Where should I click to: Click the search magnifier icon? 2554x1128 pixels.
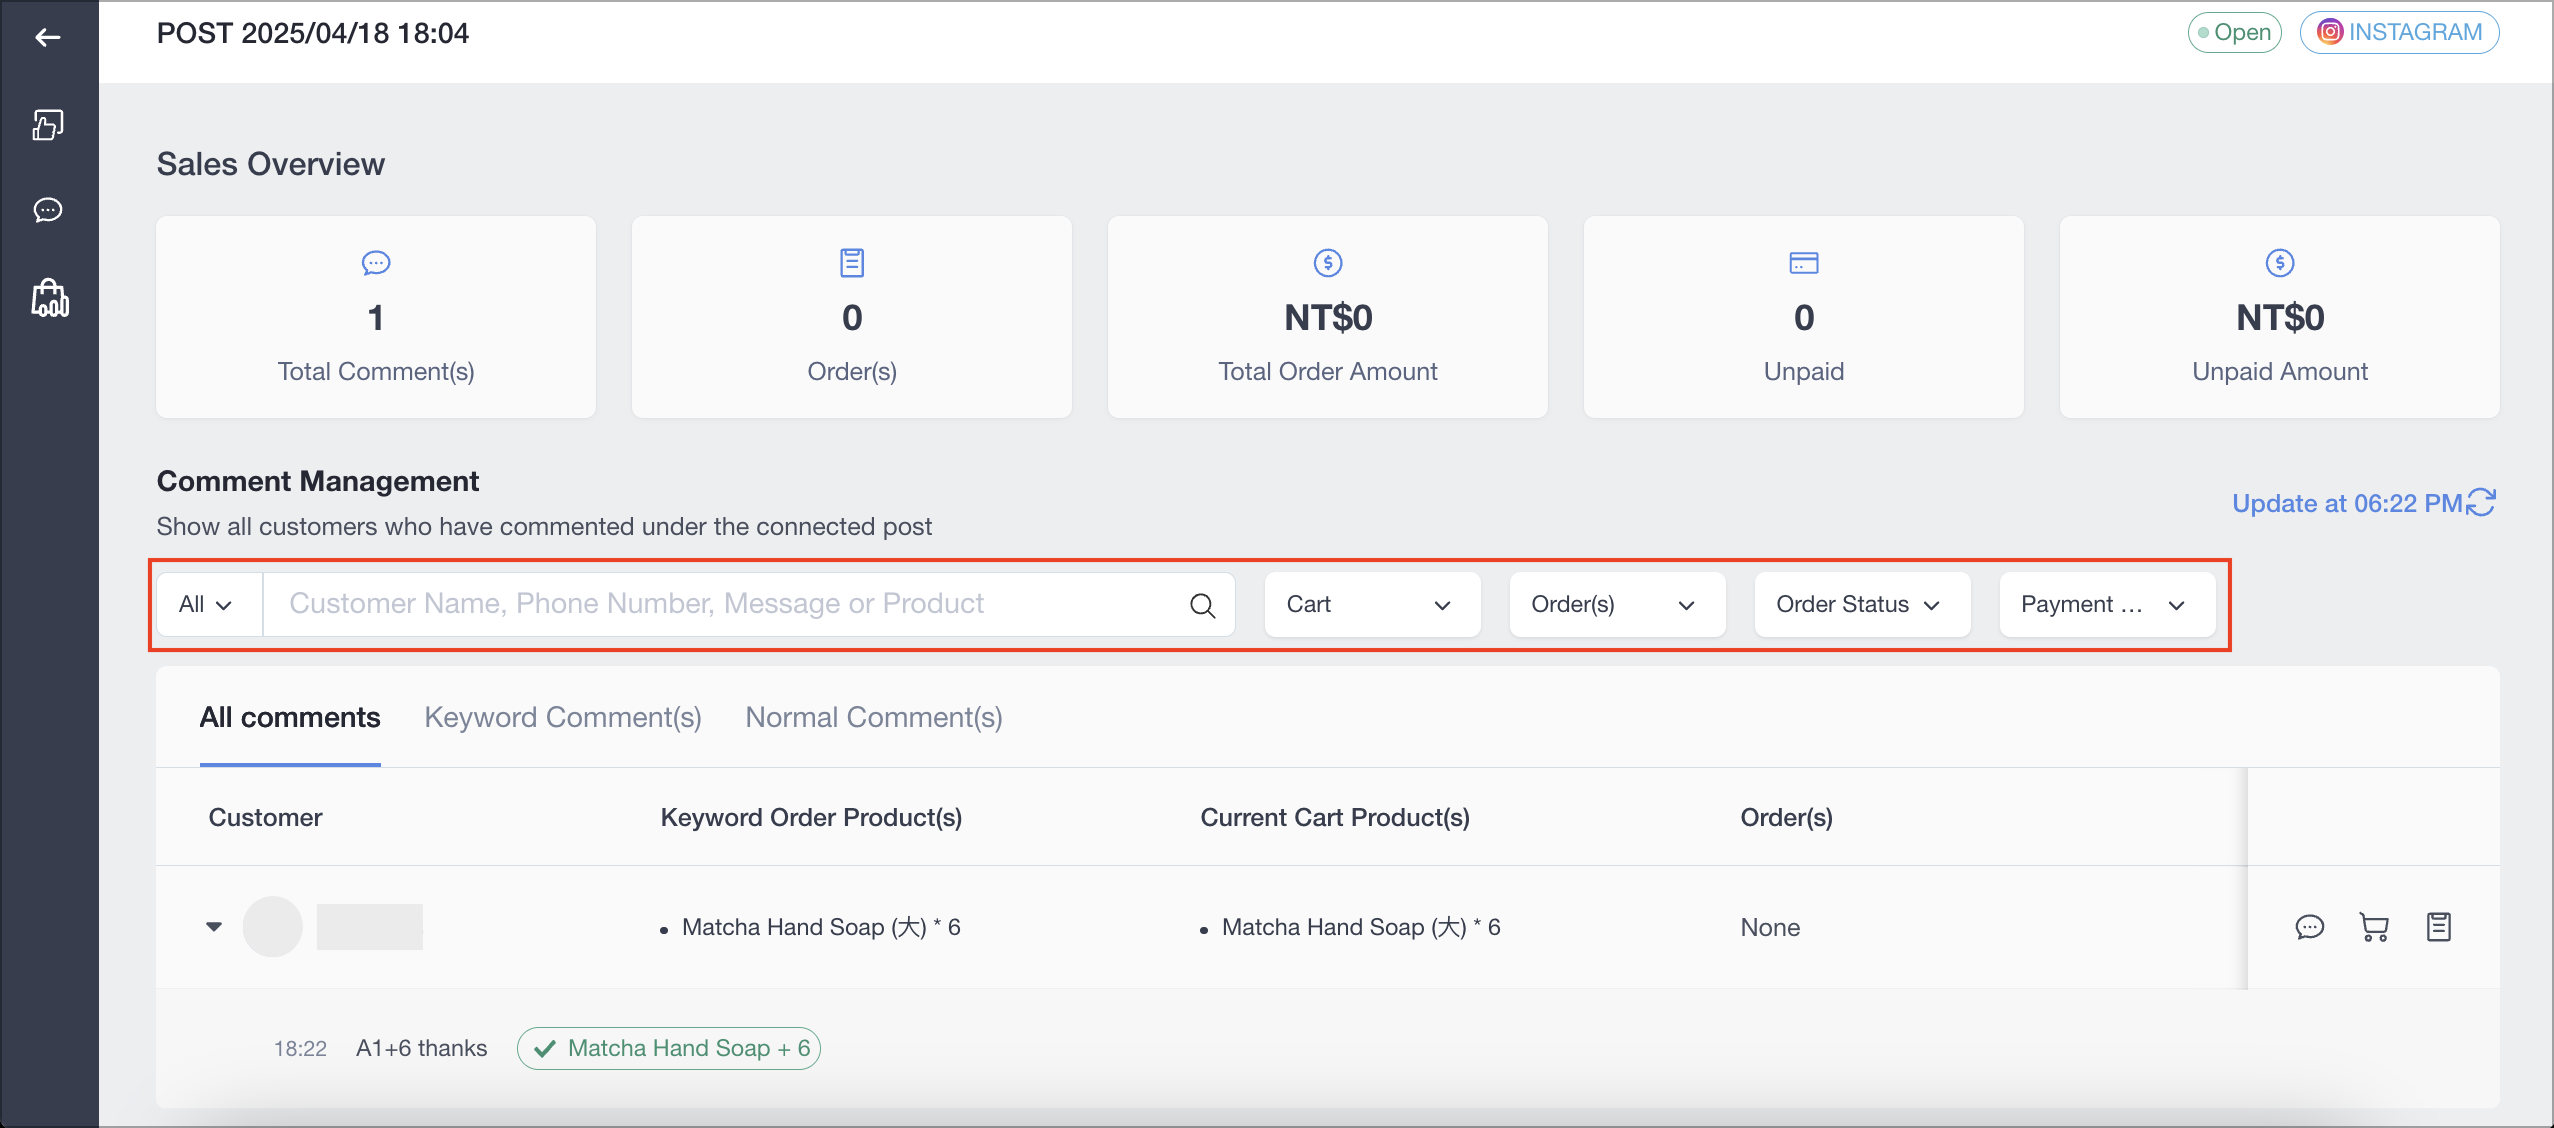point(1203,605)
